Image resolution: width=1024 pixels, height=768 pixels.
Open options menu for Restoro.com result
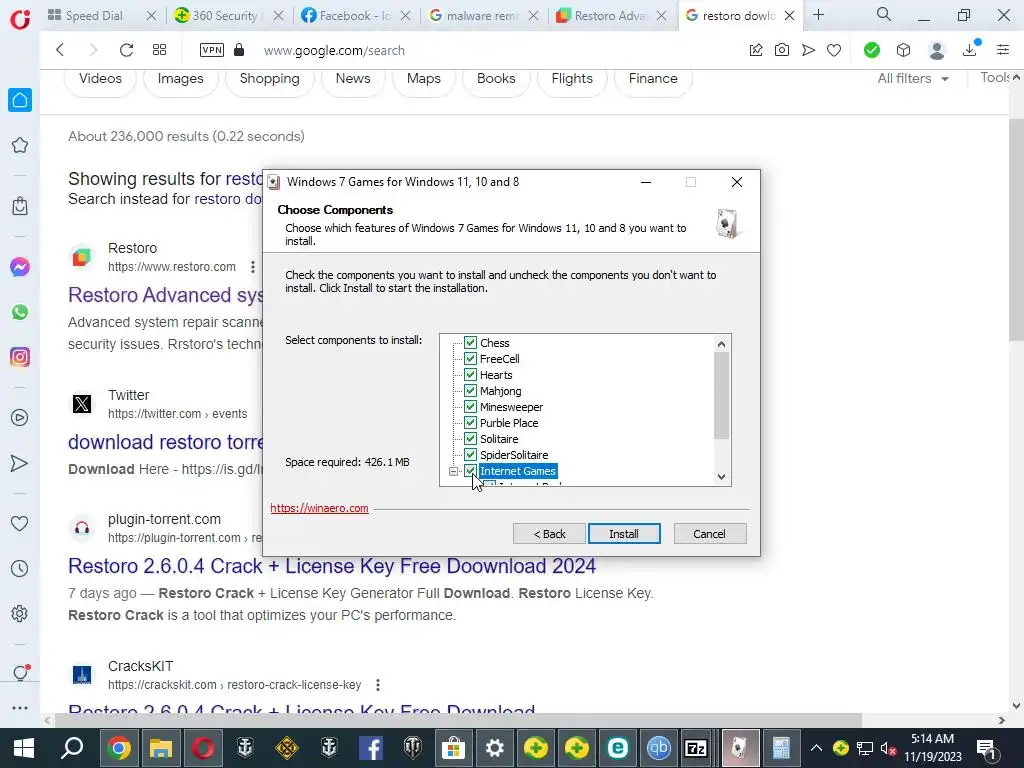point(253,266)
